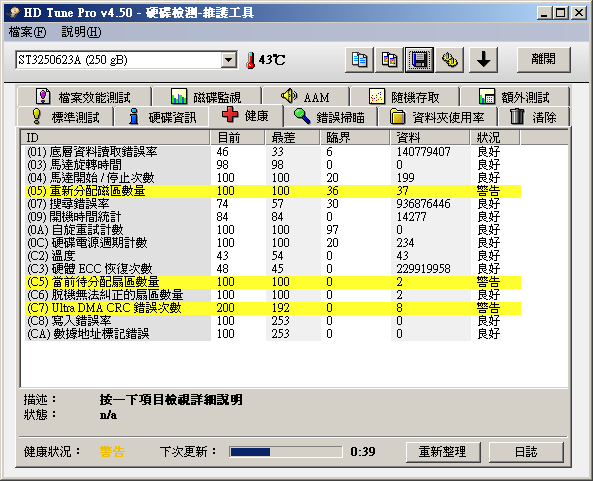Image resolution: width=593 pixels, height=481 pixels.
Task: Click the copy screenshot icon
Action: 389,60
